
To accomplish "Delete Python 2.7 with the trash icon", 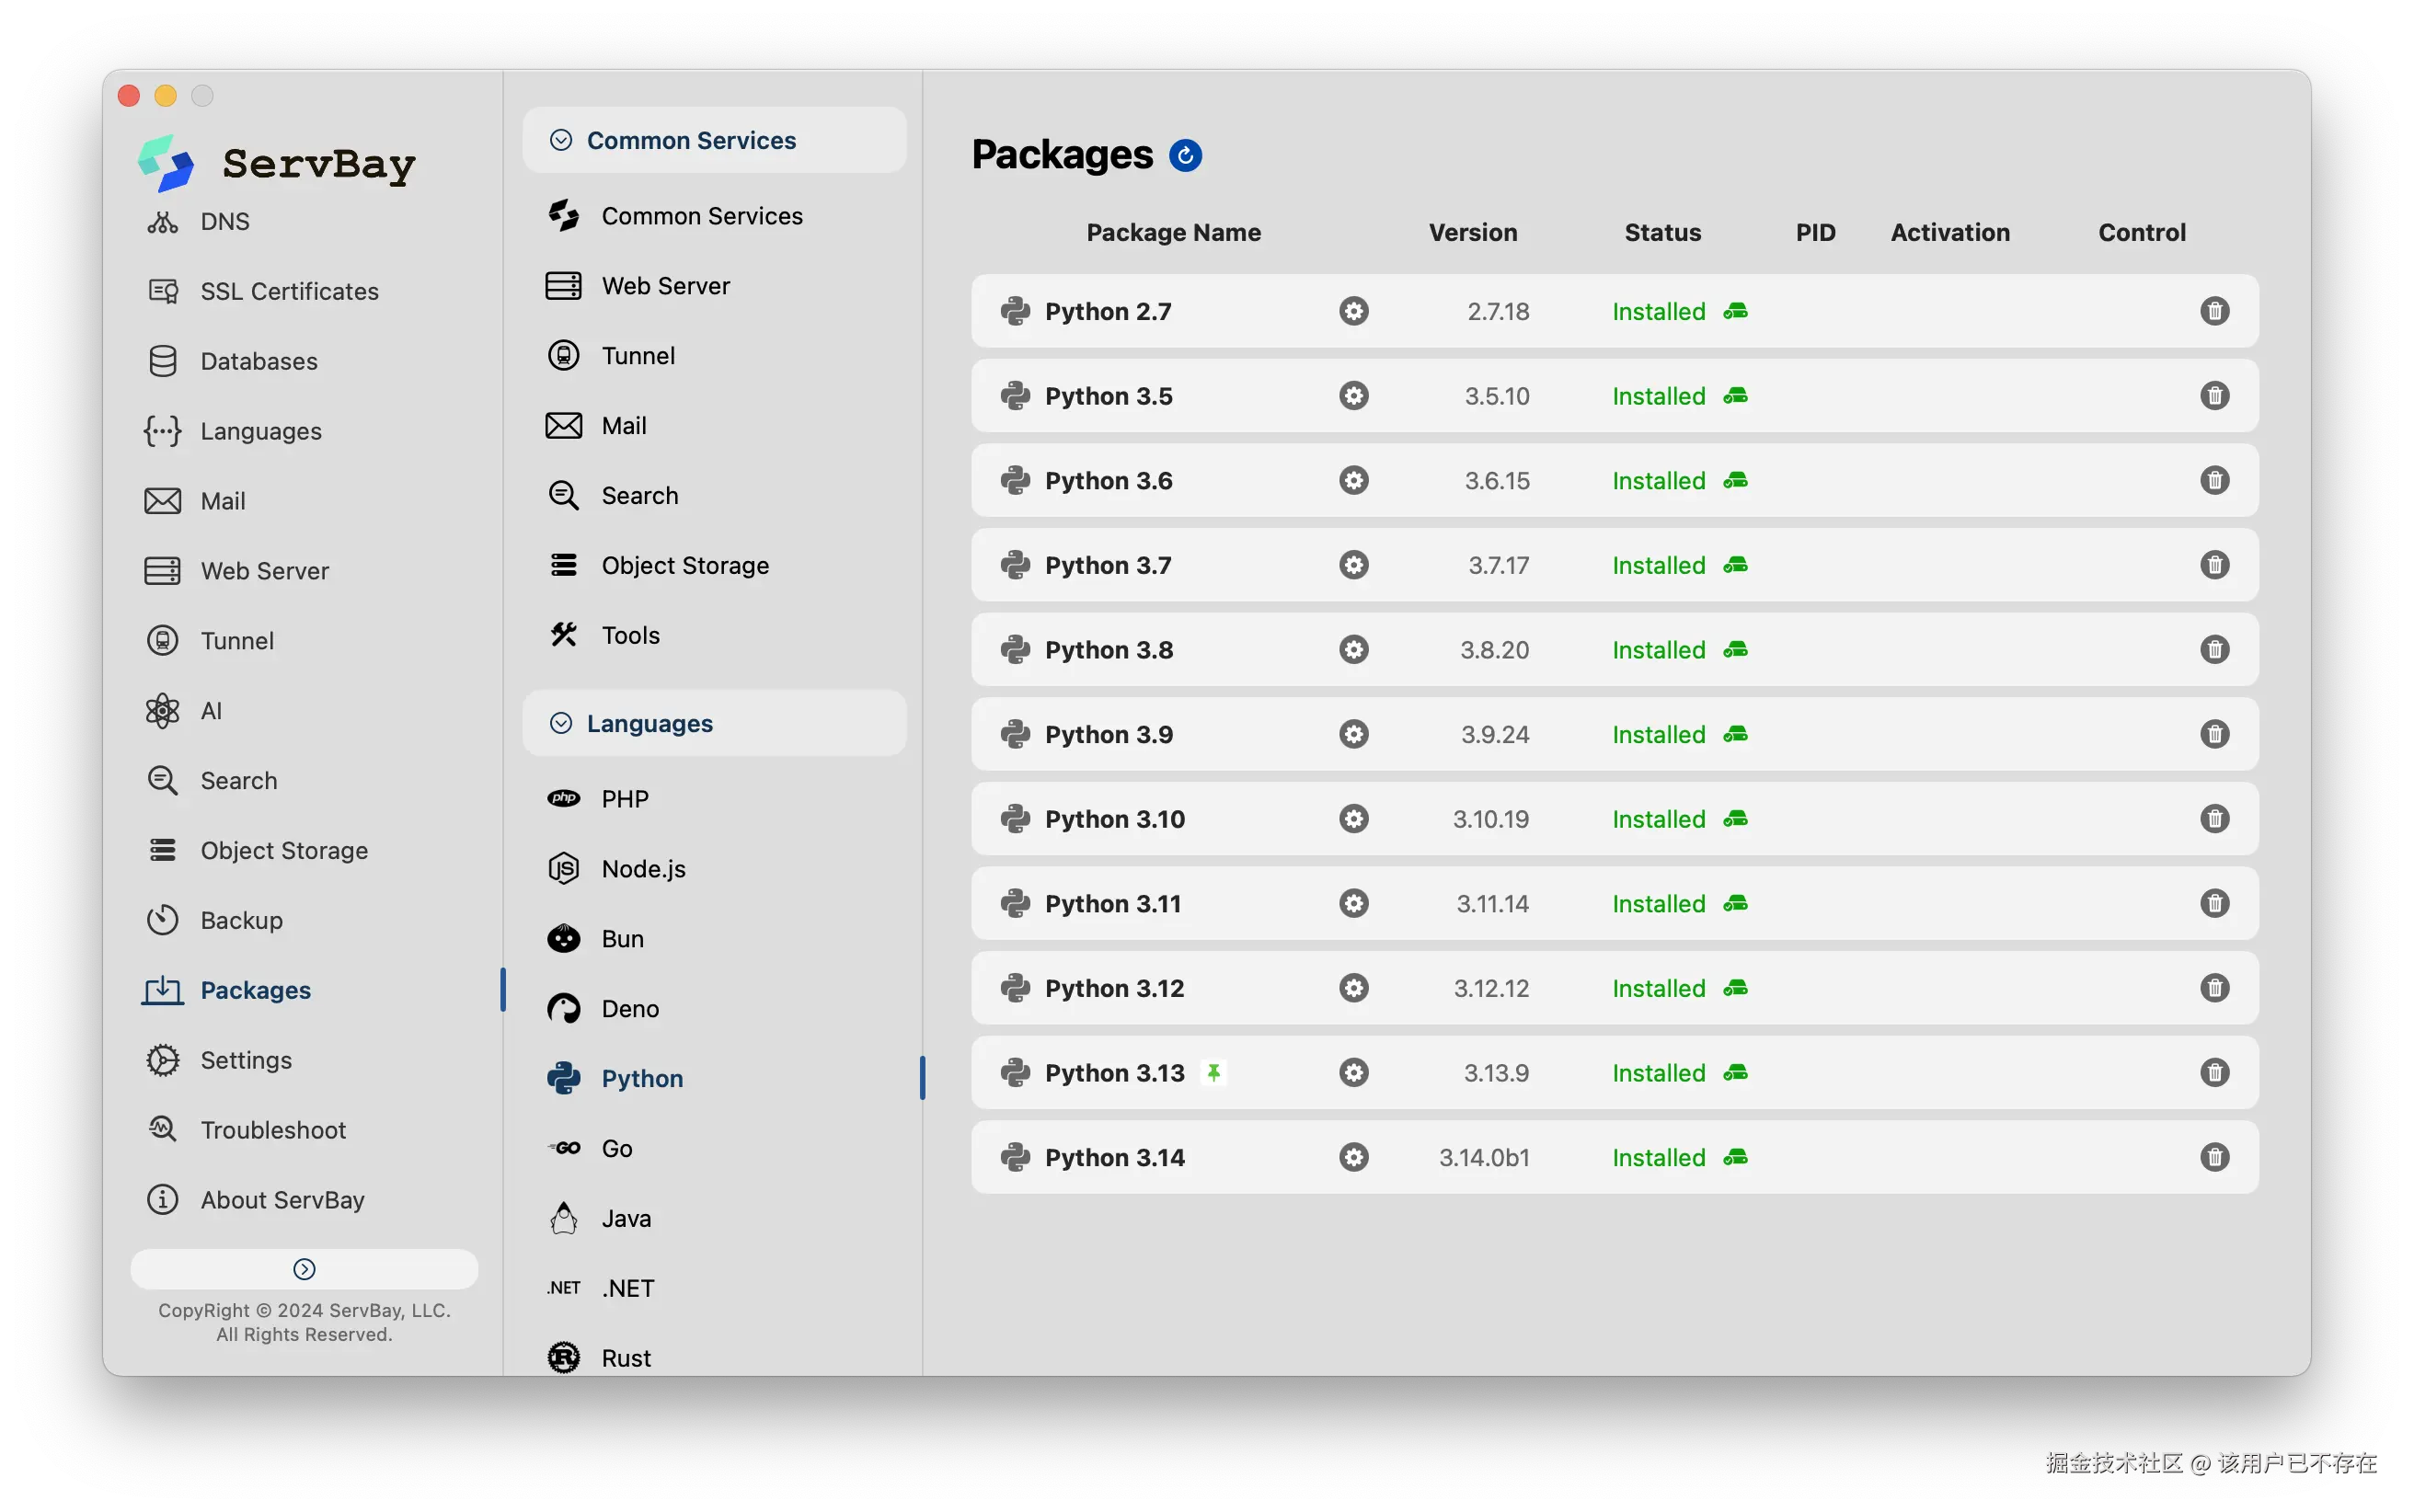I will [2214, 311].
